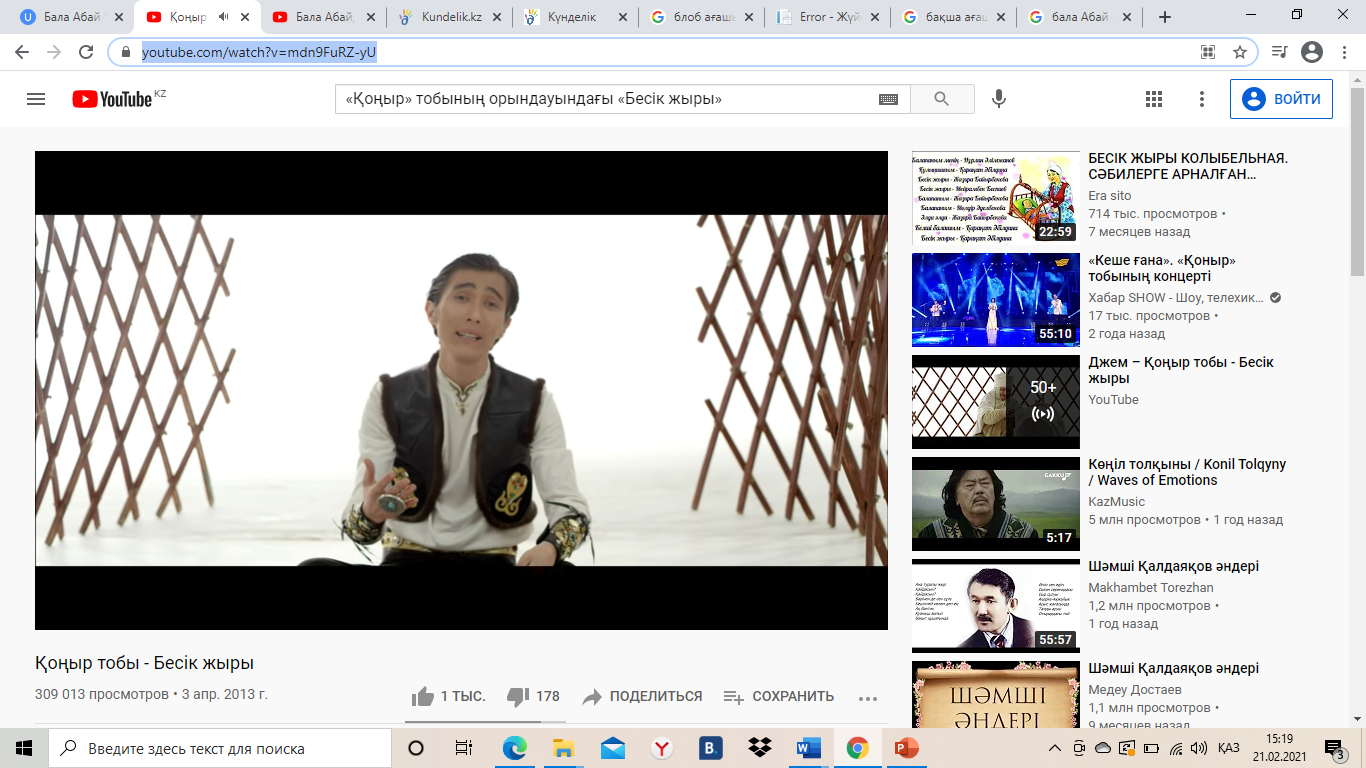Screen dimensions: 1366x768
Task: Switch to the бақша ағаш Google tab
Action: click(954, 17)
